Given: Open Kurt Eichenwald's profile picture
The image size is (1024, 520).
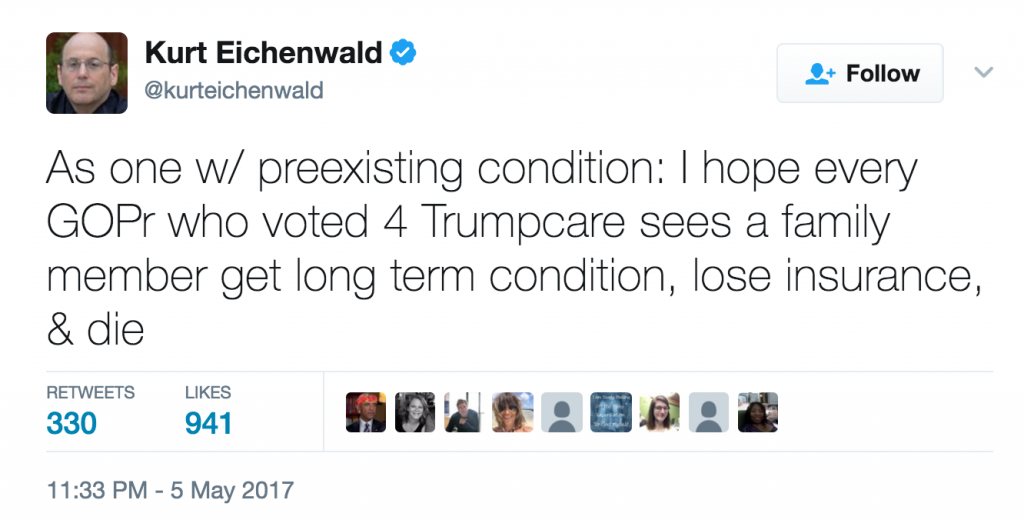Looking at the screenshot, I should click(x=87, y=73).
